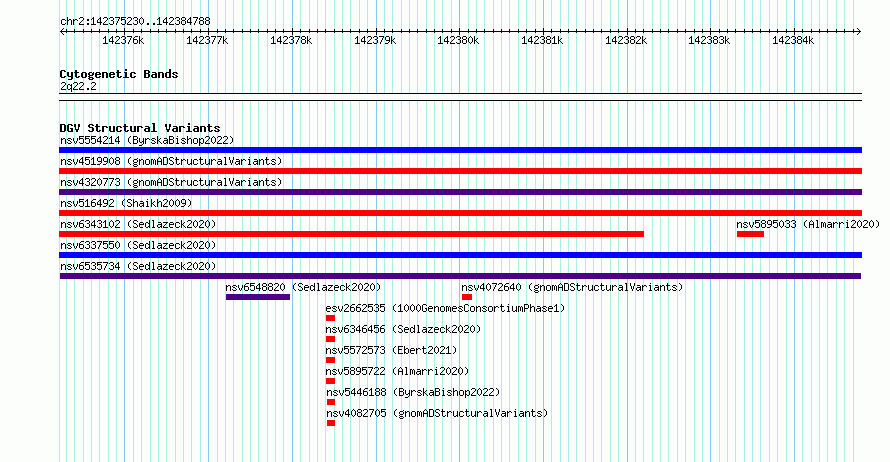Click the ruler's left arrowhead
Image resolution: width=890 pixels, height=462 pixels.
[62, 32]
